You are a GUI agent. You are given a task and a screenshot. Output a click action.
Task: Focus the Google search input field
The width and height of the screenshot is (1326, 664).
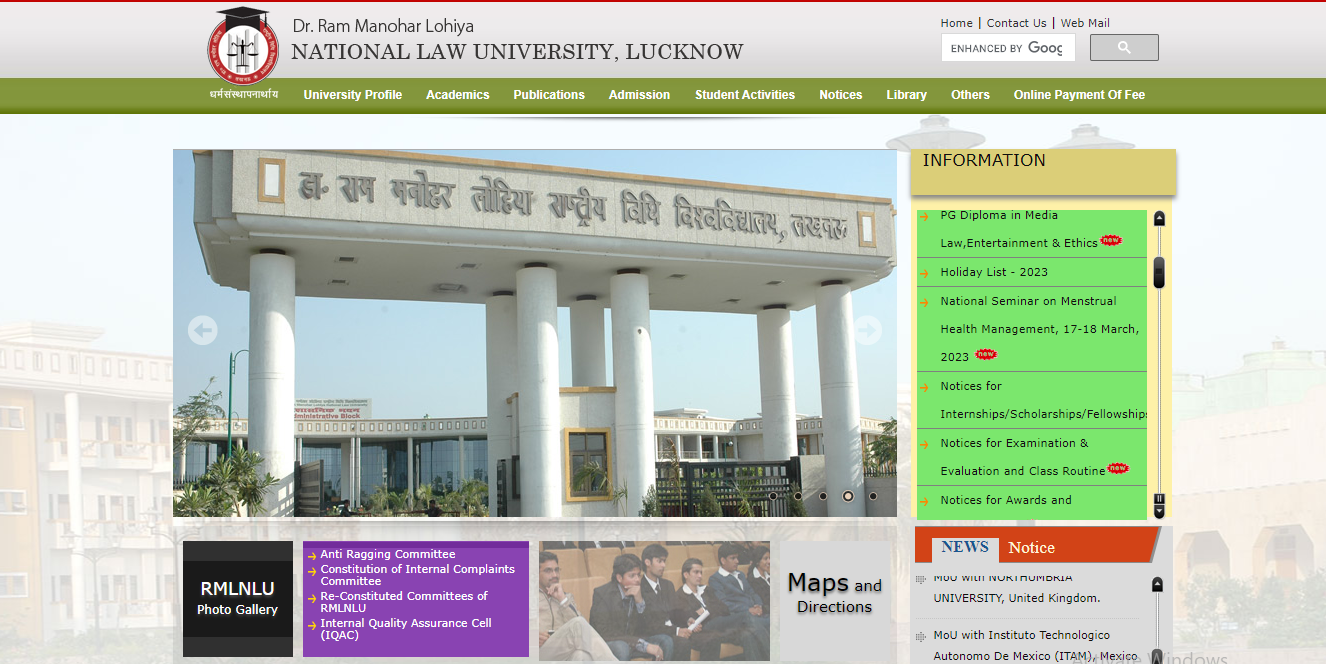pos(1008,48)
